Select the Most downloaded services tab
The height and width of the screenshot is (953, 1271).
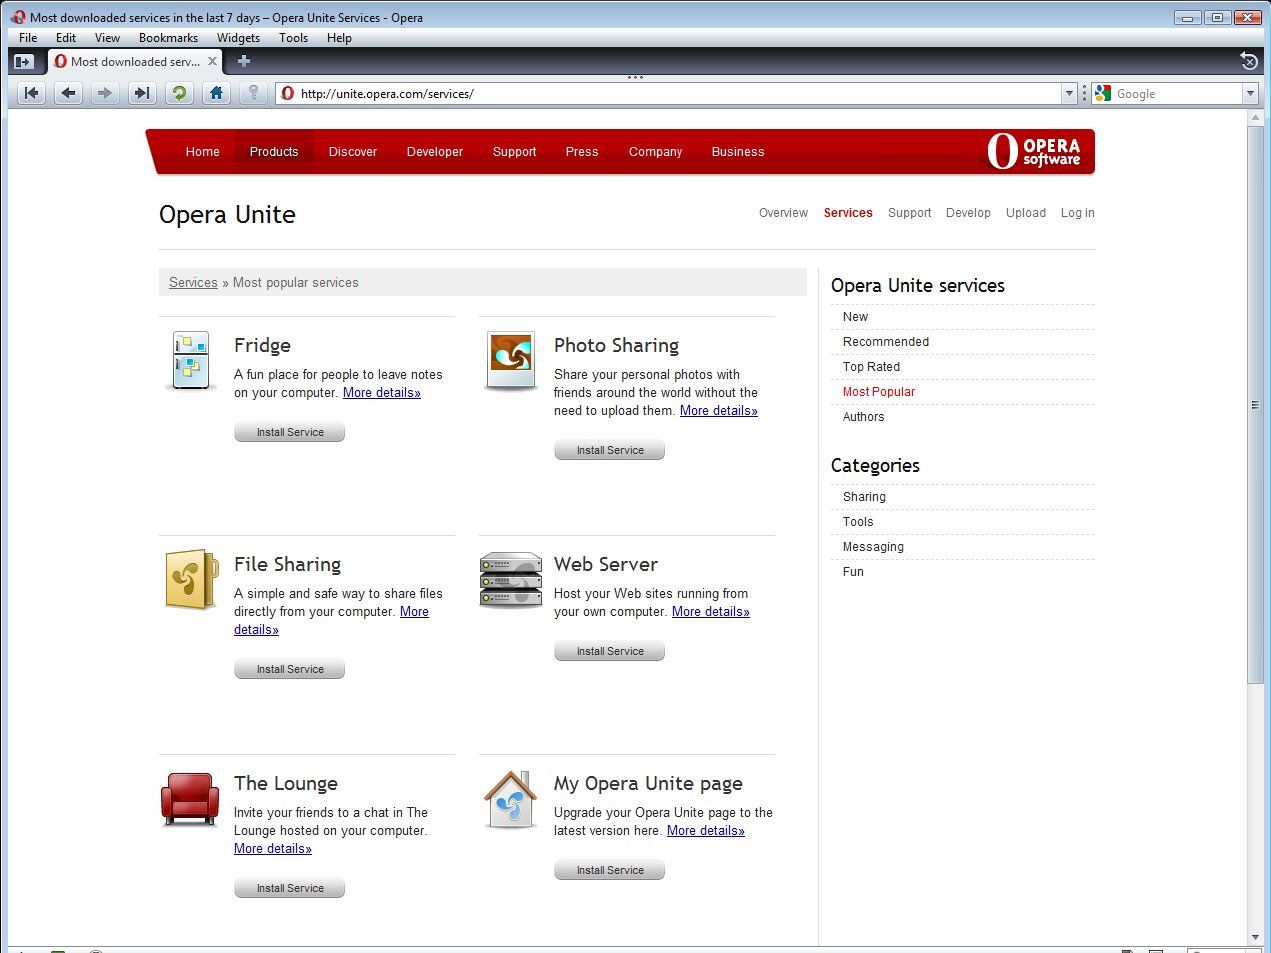pyautogui.click(x=130, y=60)
